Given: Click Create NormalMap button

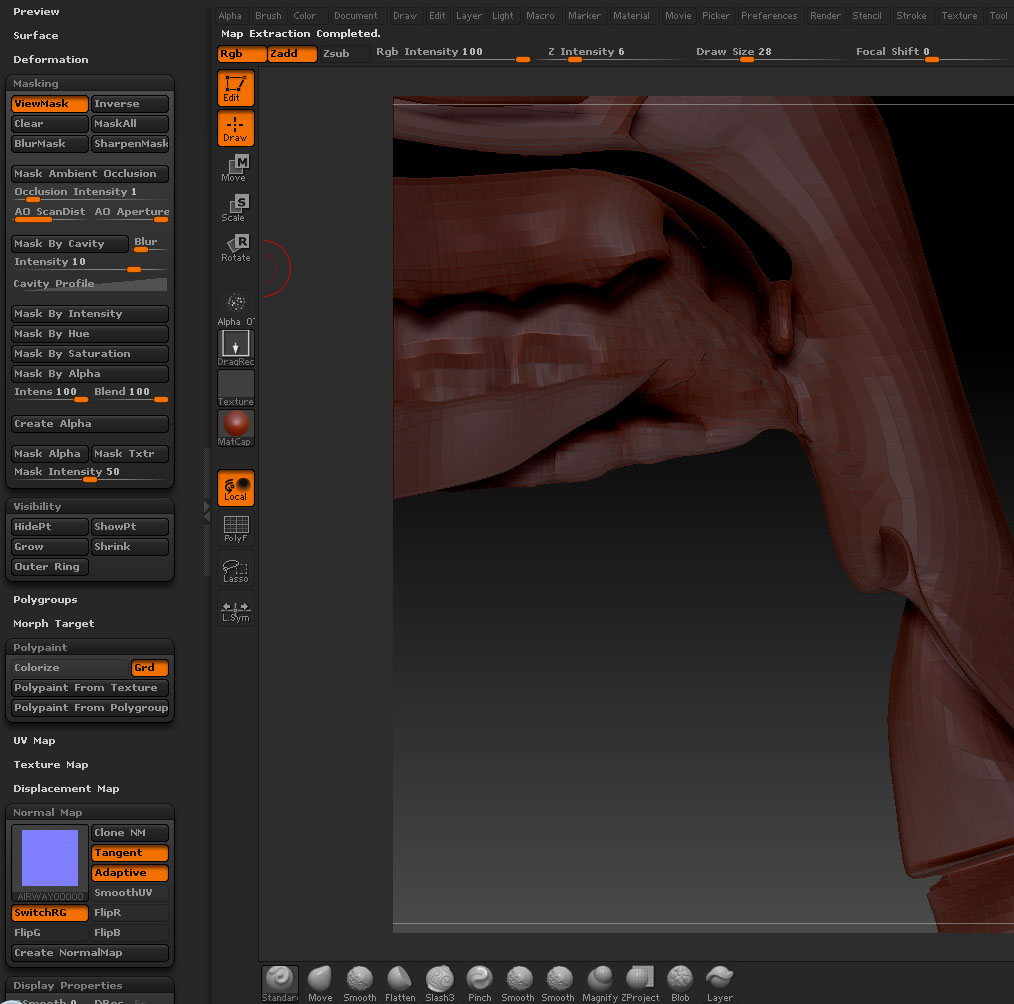Looking at the screenshot, I should tap(90, 953).
